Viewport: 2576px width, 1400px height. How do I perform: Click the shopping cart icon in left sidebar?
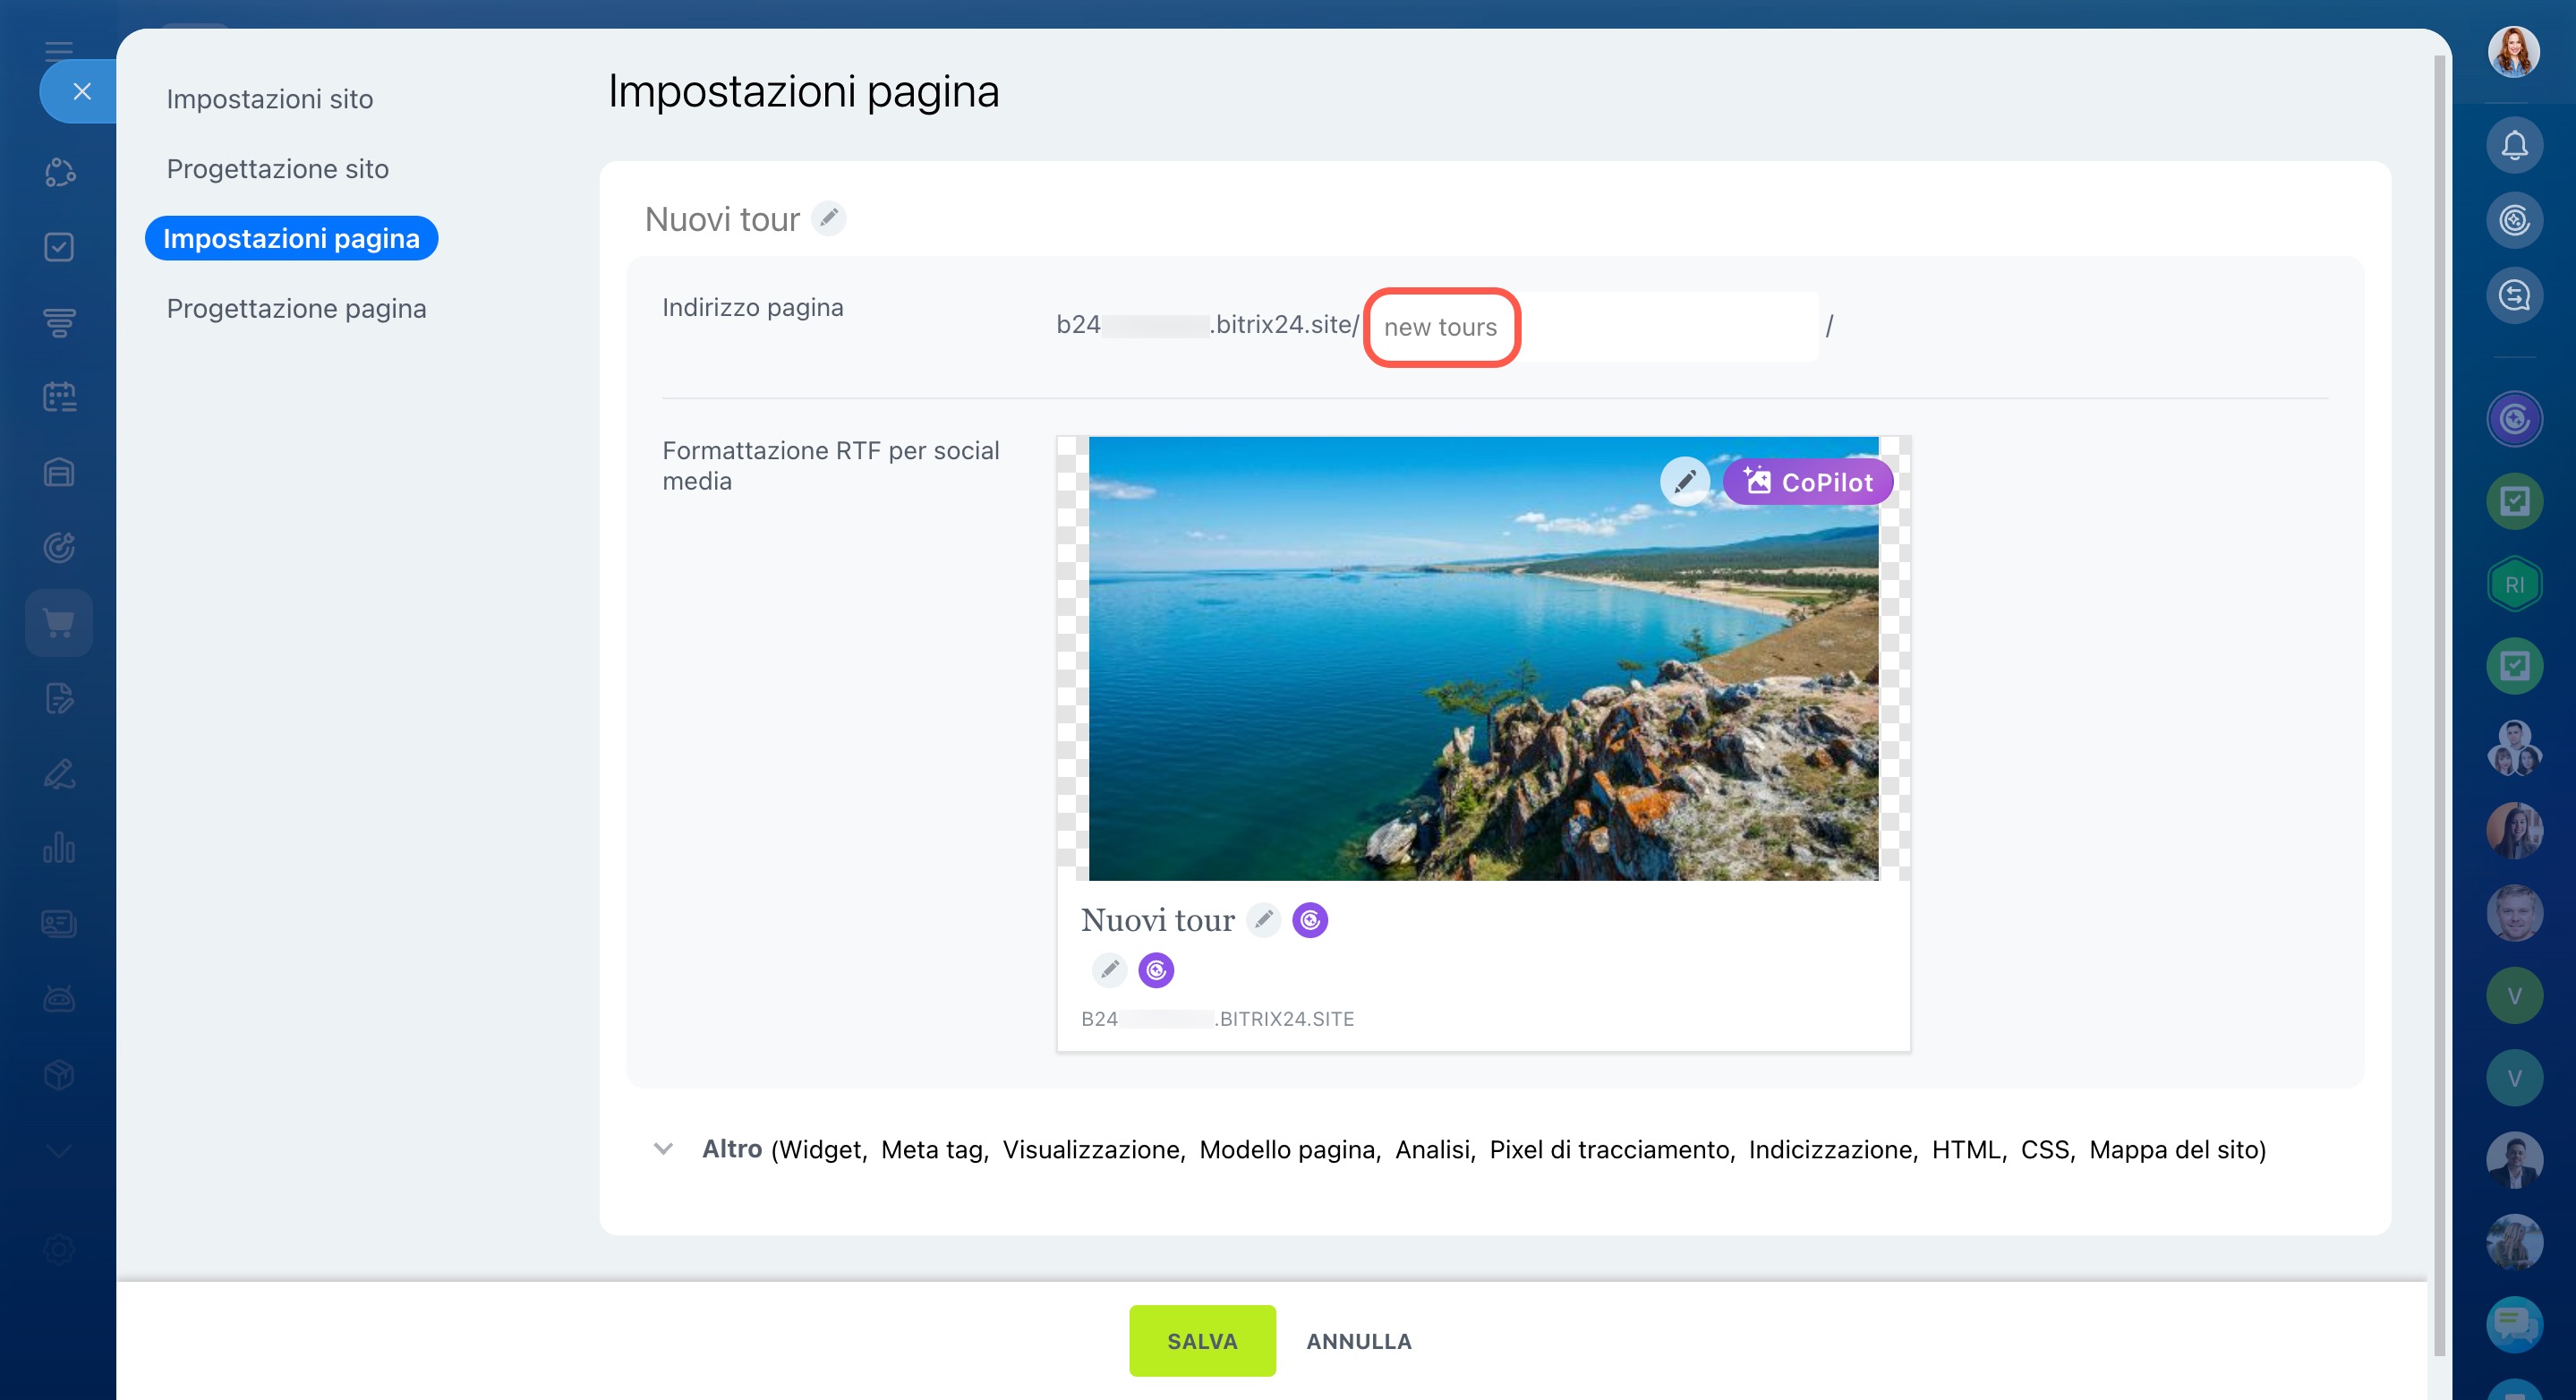click(59, 623)
